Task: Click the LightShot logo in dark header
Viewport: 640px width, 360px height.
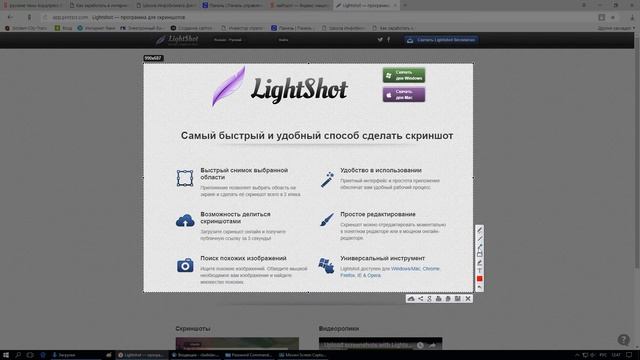Action: [177, 40]
